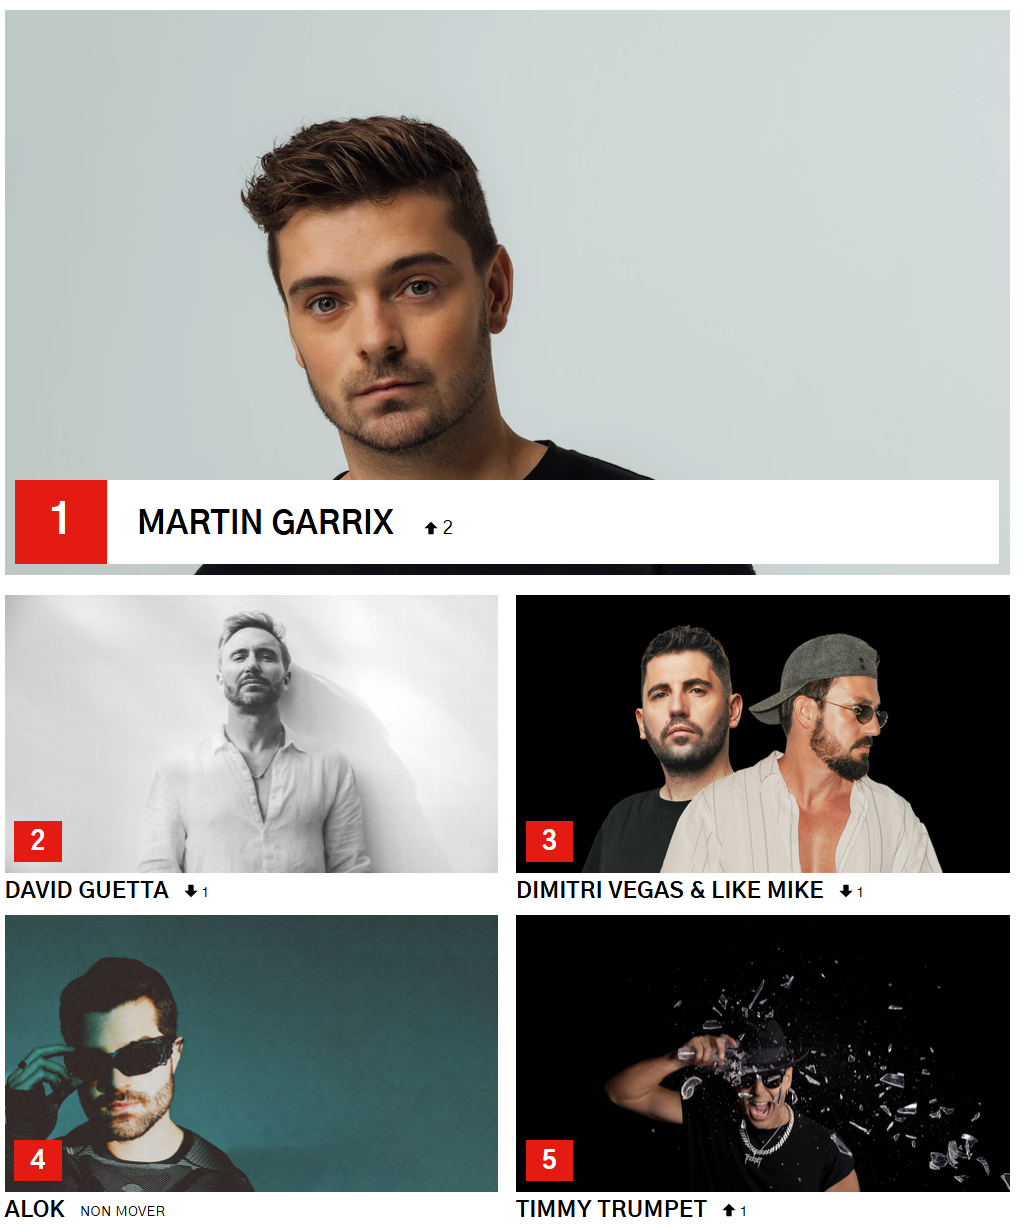This screenshot has height=1228, width=1024.
Task: Click the up arrow beside Timmy Trumpet
Action: [x=729, y=1211]
